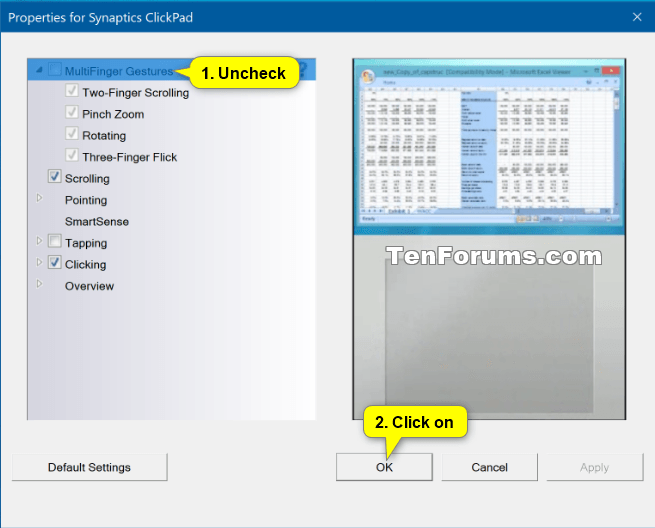Collapse the MultiFinger Gestures tree node
Viewport: 655px width, 528px height.
[x=39, y=70]
